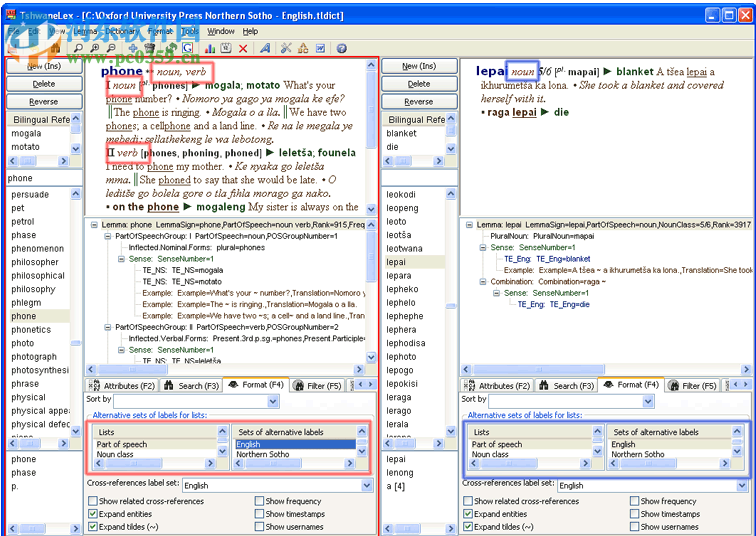Click the trash can delete icon
Image resolution: width=756 pixels, height=536 pixels.
pos(149,48)
